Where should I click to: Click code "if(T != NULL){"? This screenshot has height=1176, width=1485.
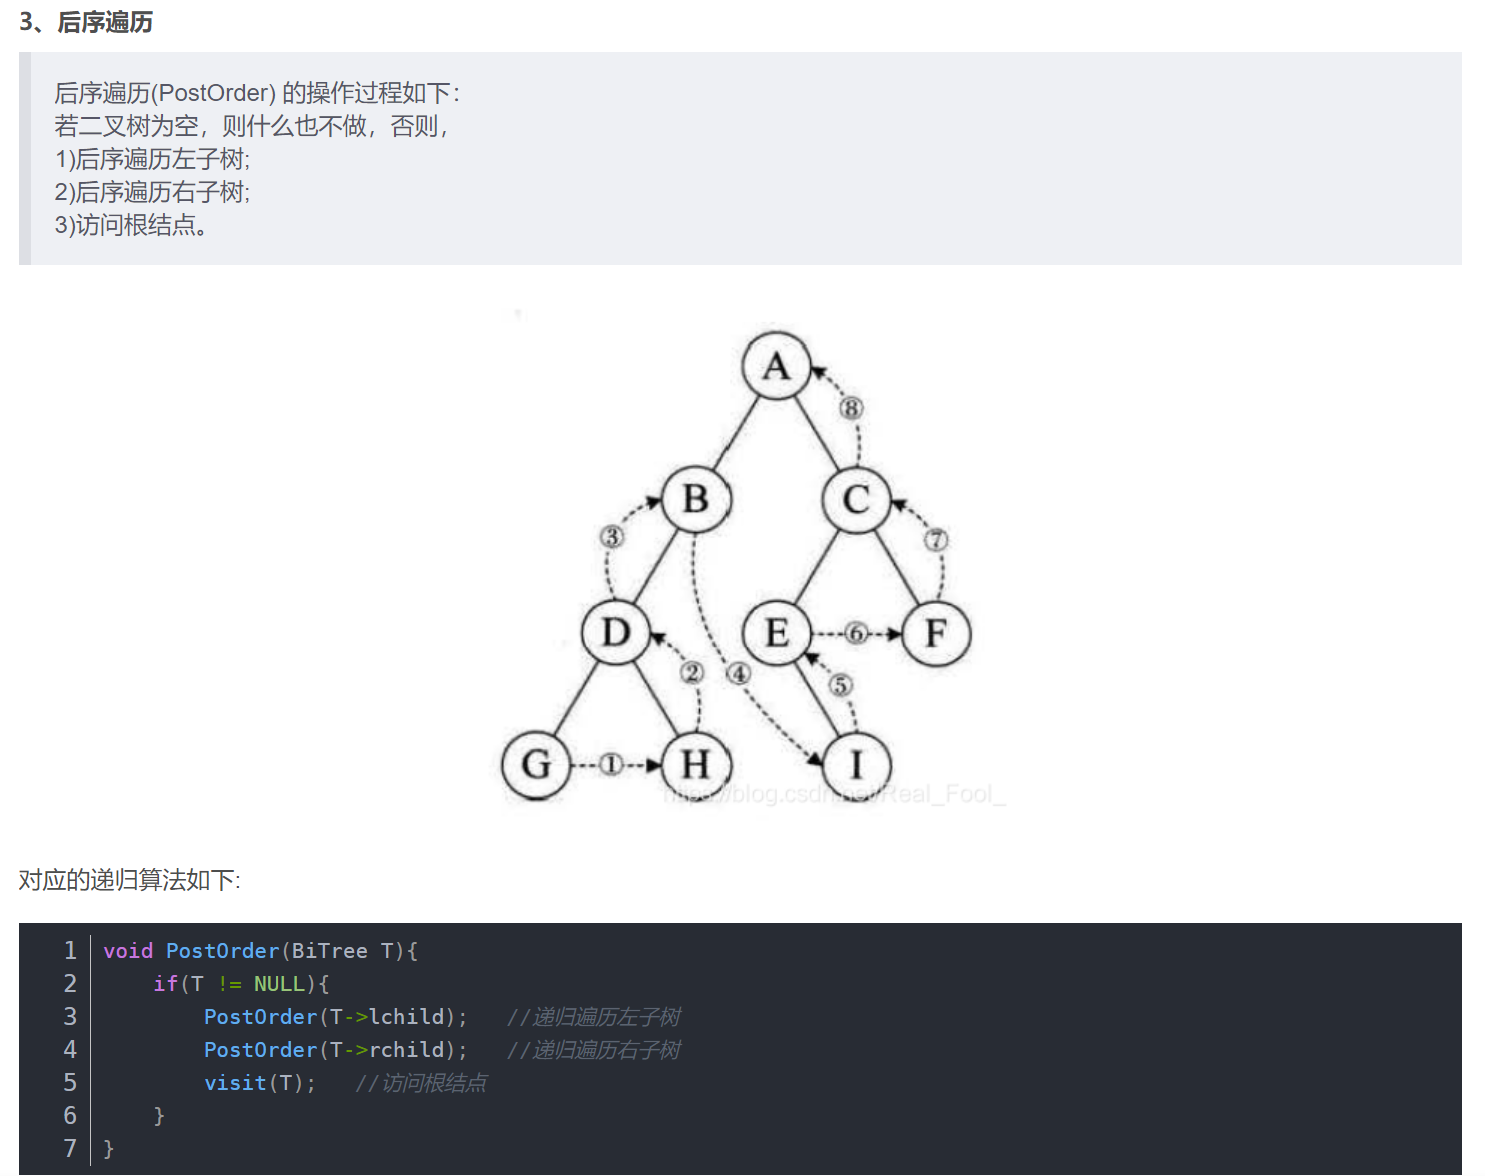(241, 984)
